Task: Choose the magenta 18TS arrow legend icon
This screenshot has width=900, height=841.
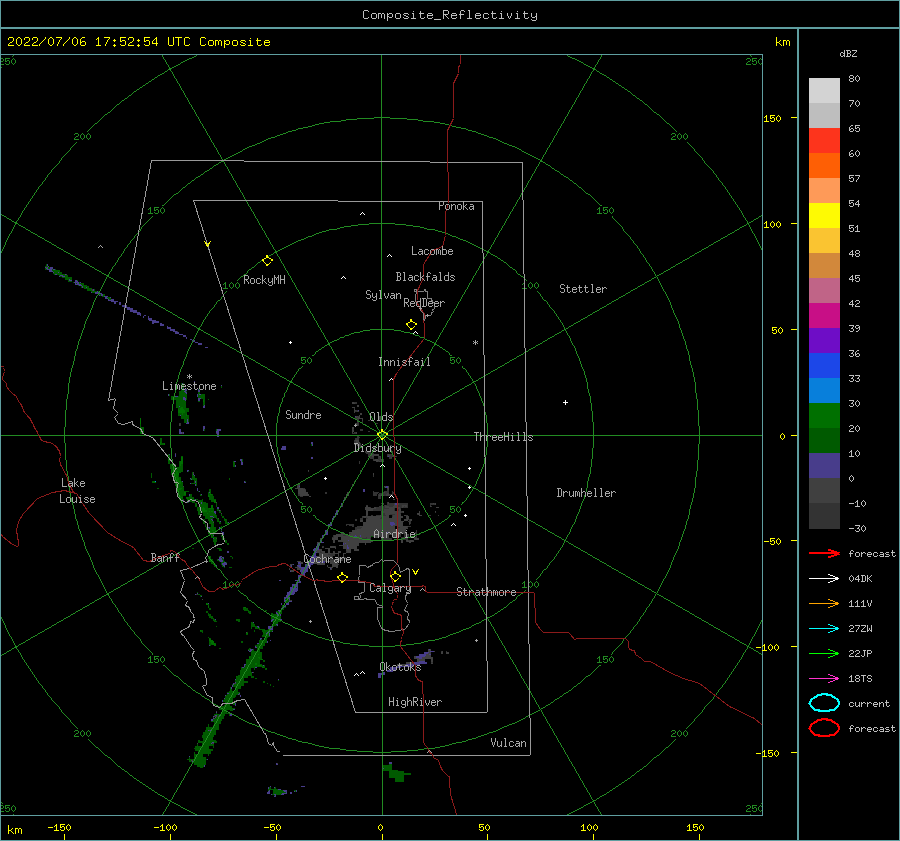Action: point(824,679)
